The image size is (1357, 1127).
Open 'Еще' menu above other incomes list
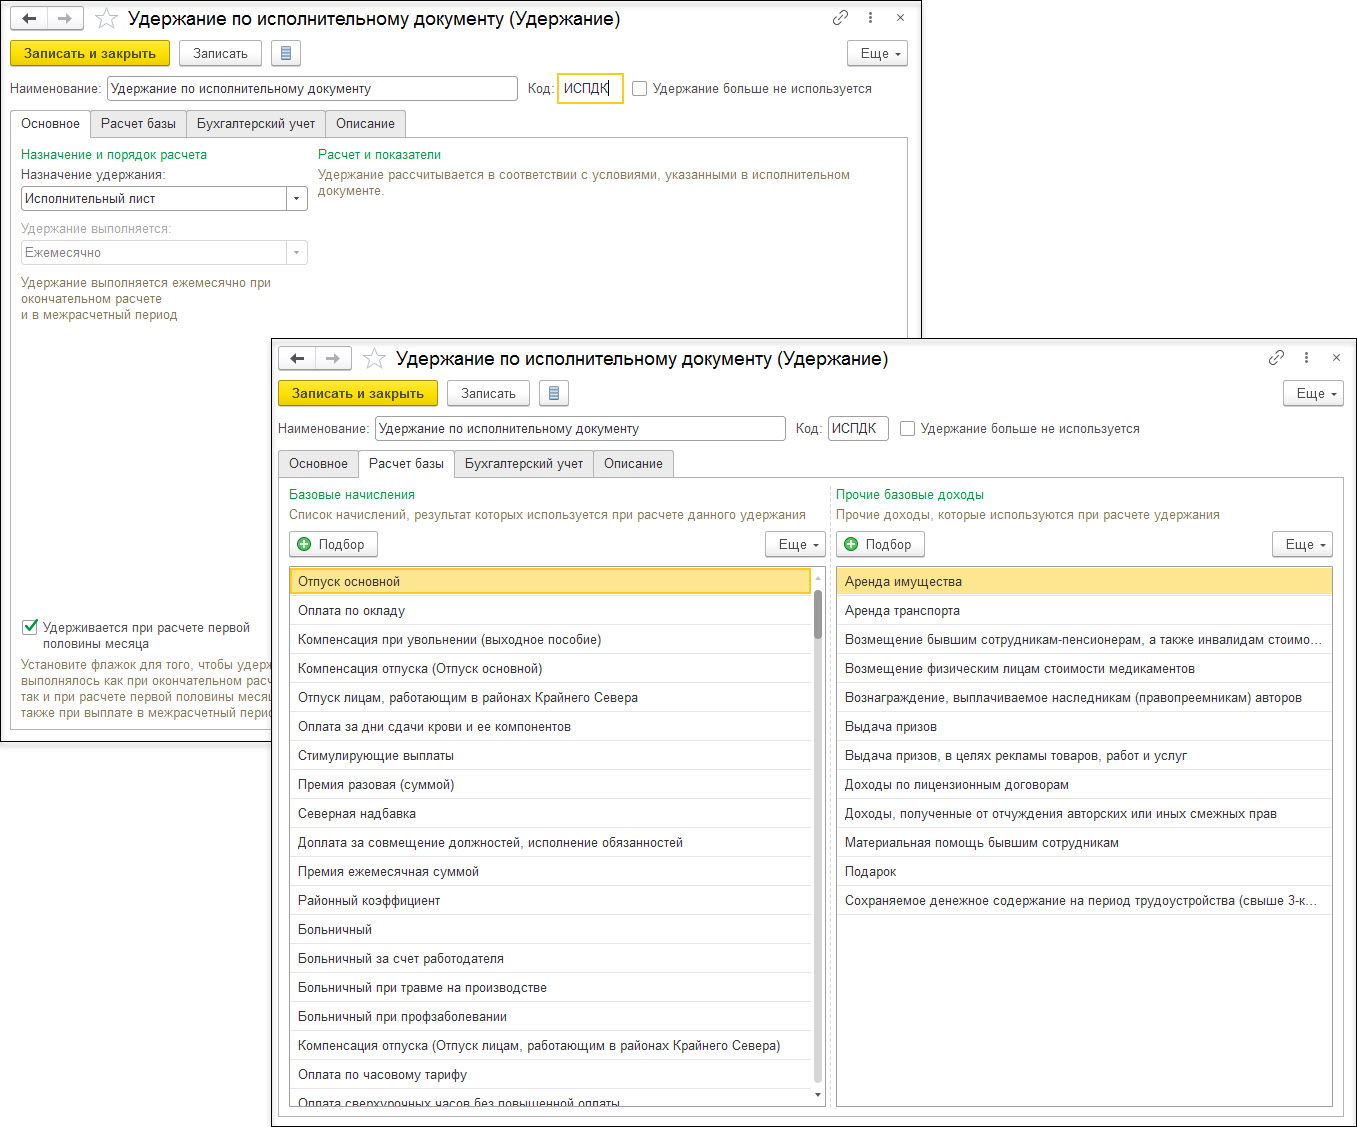1302,544
